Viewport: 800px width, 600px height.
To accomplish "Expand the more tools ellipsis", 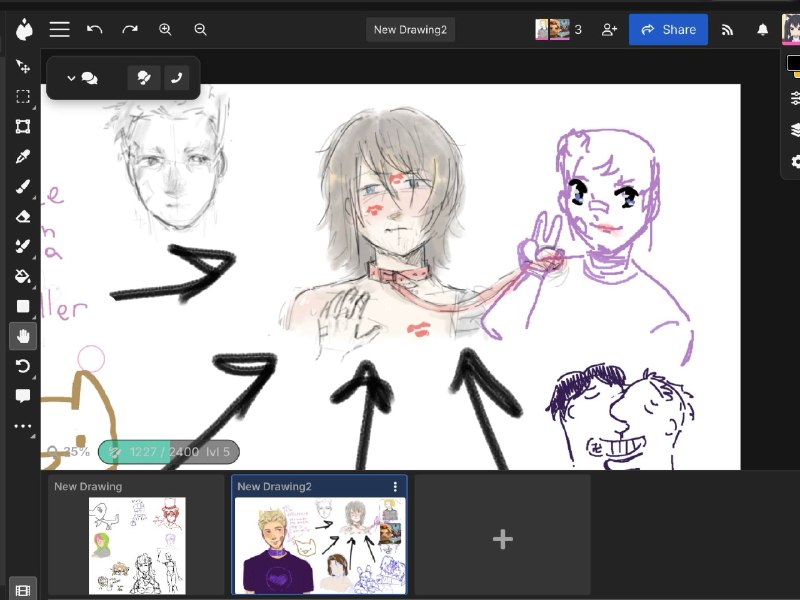I will 23,426.
